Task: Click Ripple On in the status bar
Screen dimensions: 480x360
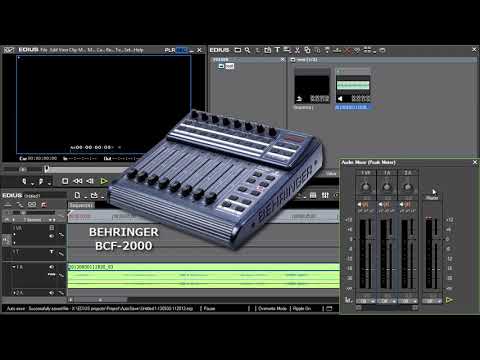Action: [x=302, y=309]
